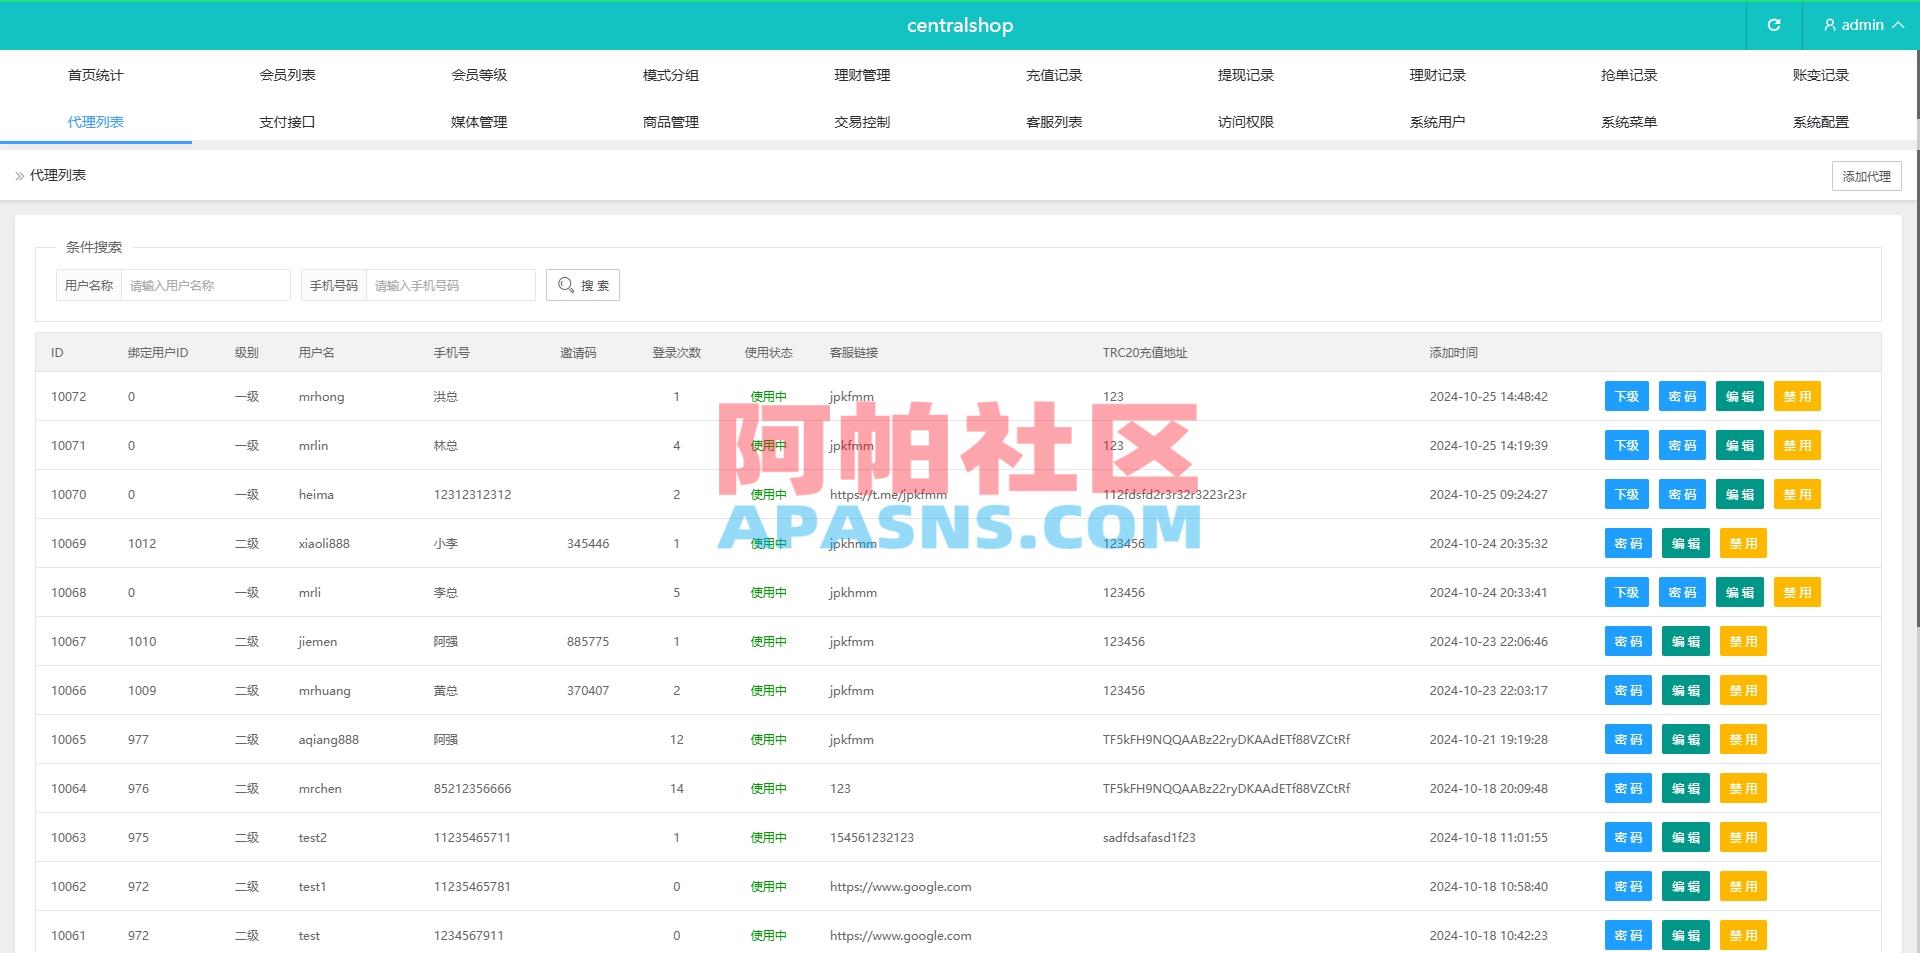Collapse the 条件搜索 panel header
The image size is (1920, 953).
click(x=93, y=247)
